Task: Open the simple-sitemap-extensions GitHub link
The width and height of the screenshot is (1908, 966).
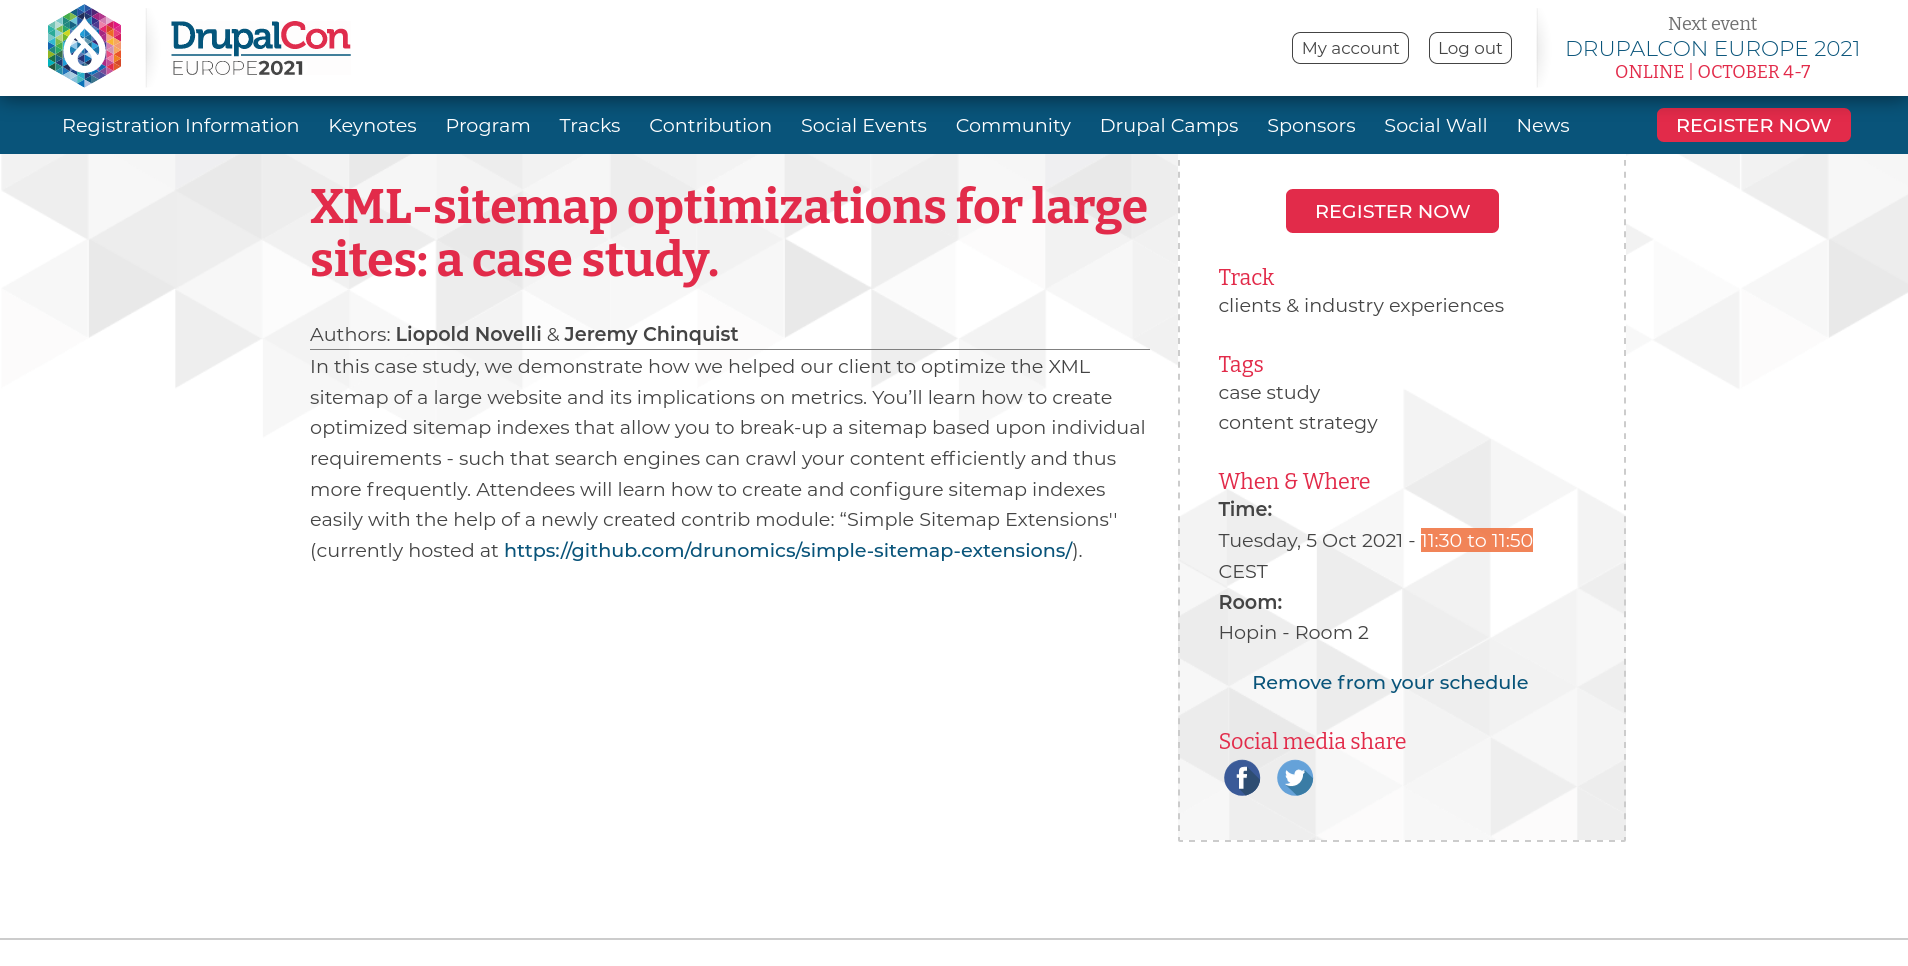Action: pyautogui.click(x=788, y=551)
